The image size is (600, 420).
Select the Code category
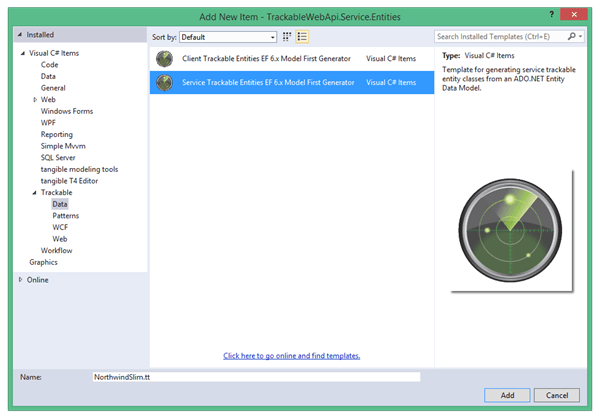point(49,65)
